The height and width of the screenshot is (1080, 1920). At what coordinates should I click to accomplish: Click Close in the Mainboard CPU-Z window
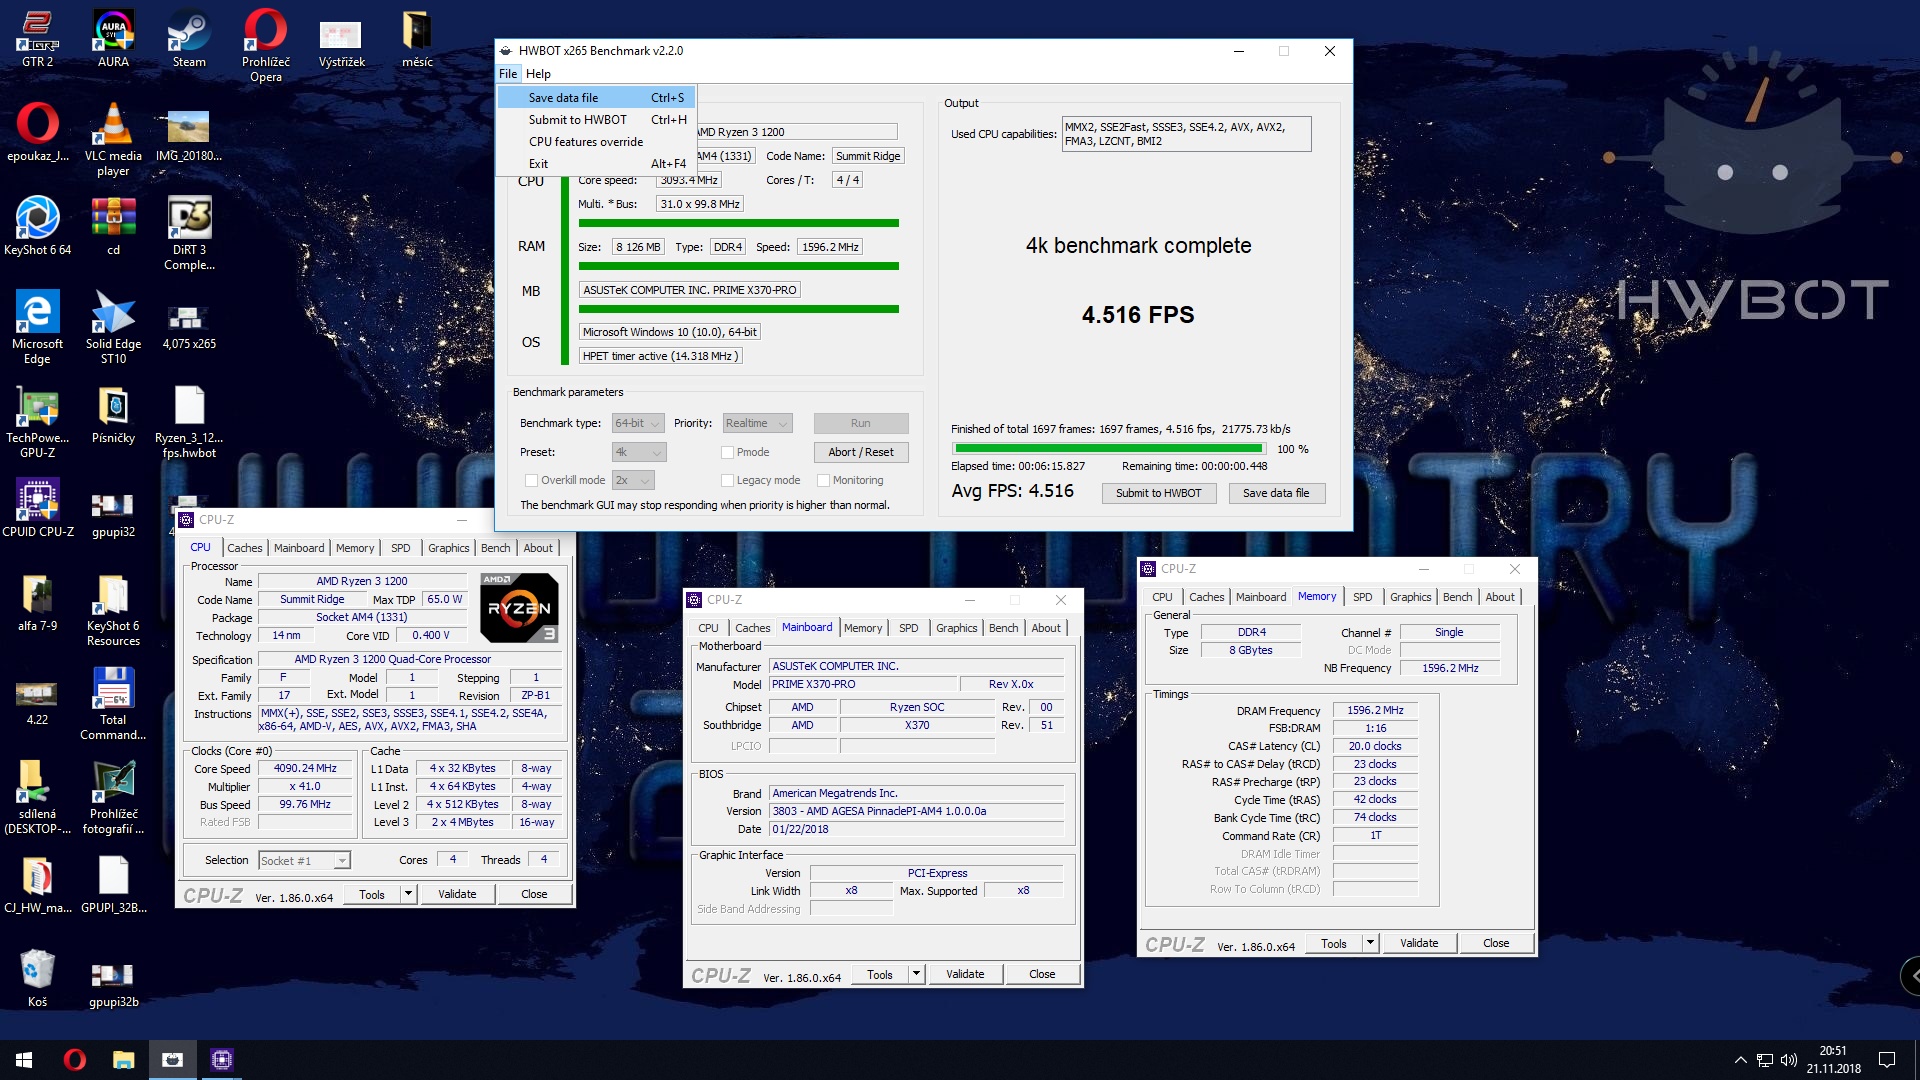(1041, 974)
